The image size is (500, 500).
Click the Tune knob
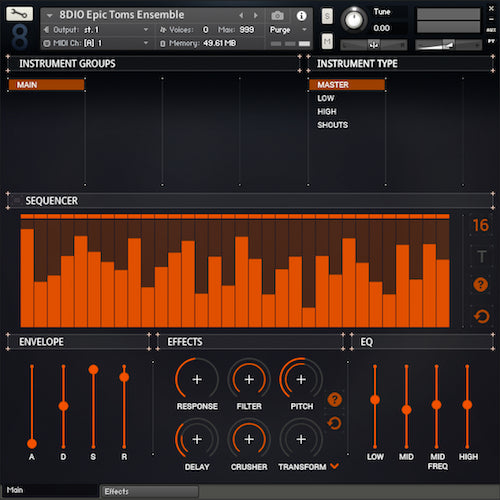click(354, 19)
